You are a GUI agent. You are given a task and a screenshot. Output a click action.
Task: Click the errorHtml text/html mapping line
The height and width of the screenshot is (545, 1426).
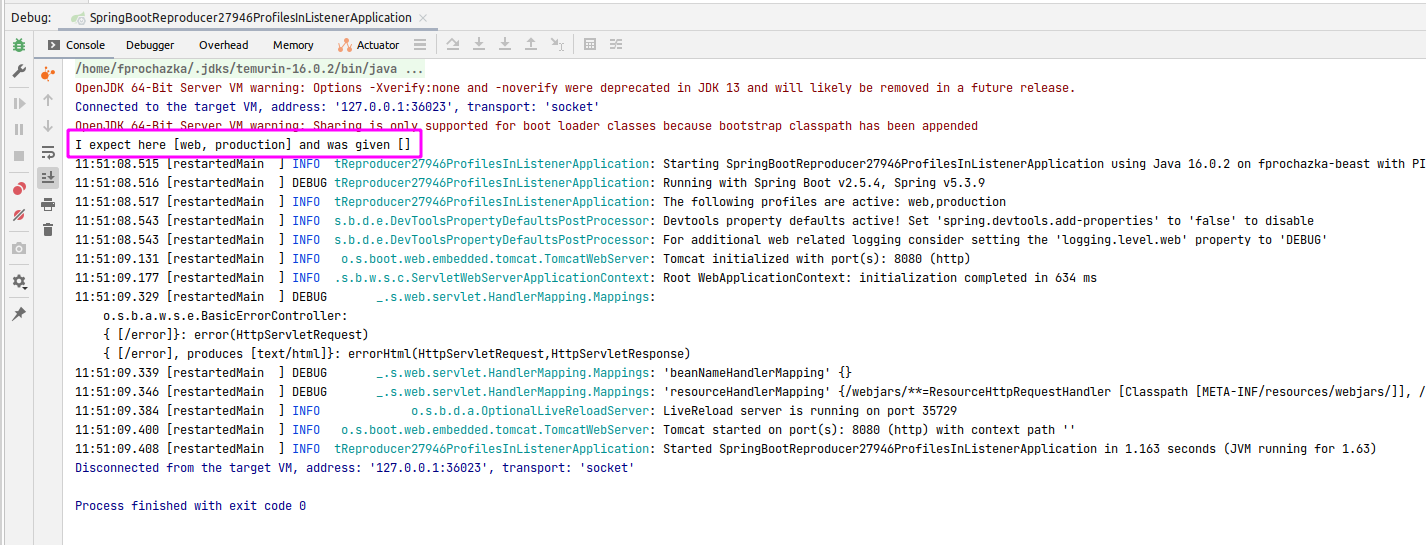397,354
